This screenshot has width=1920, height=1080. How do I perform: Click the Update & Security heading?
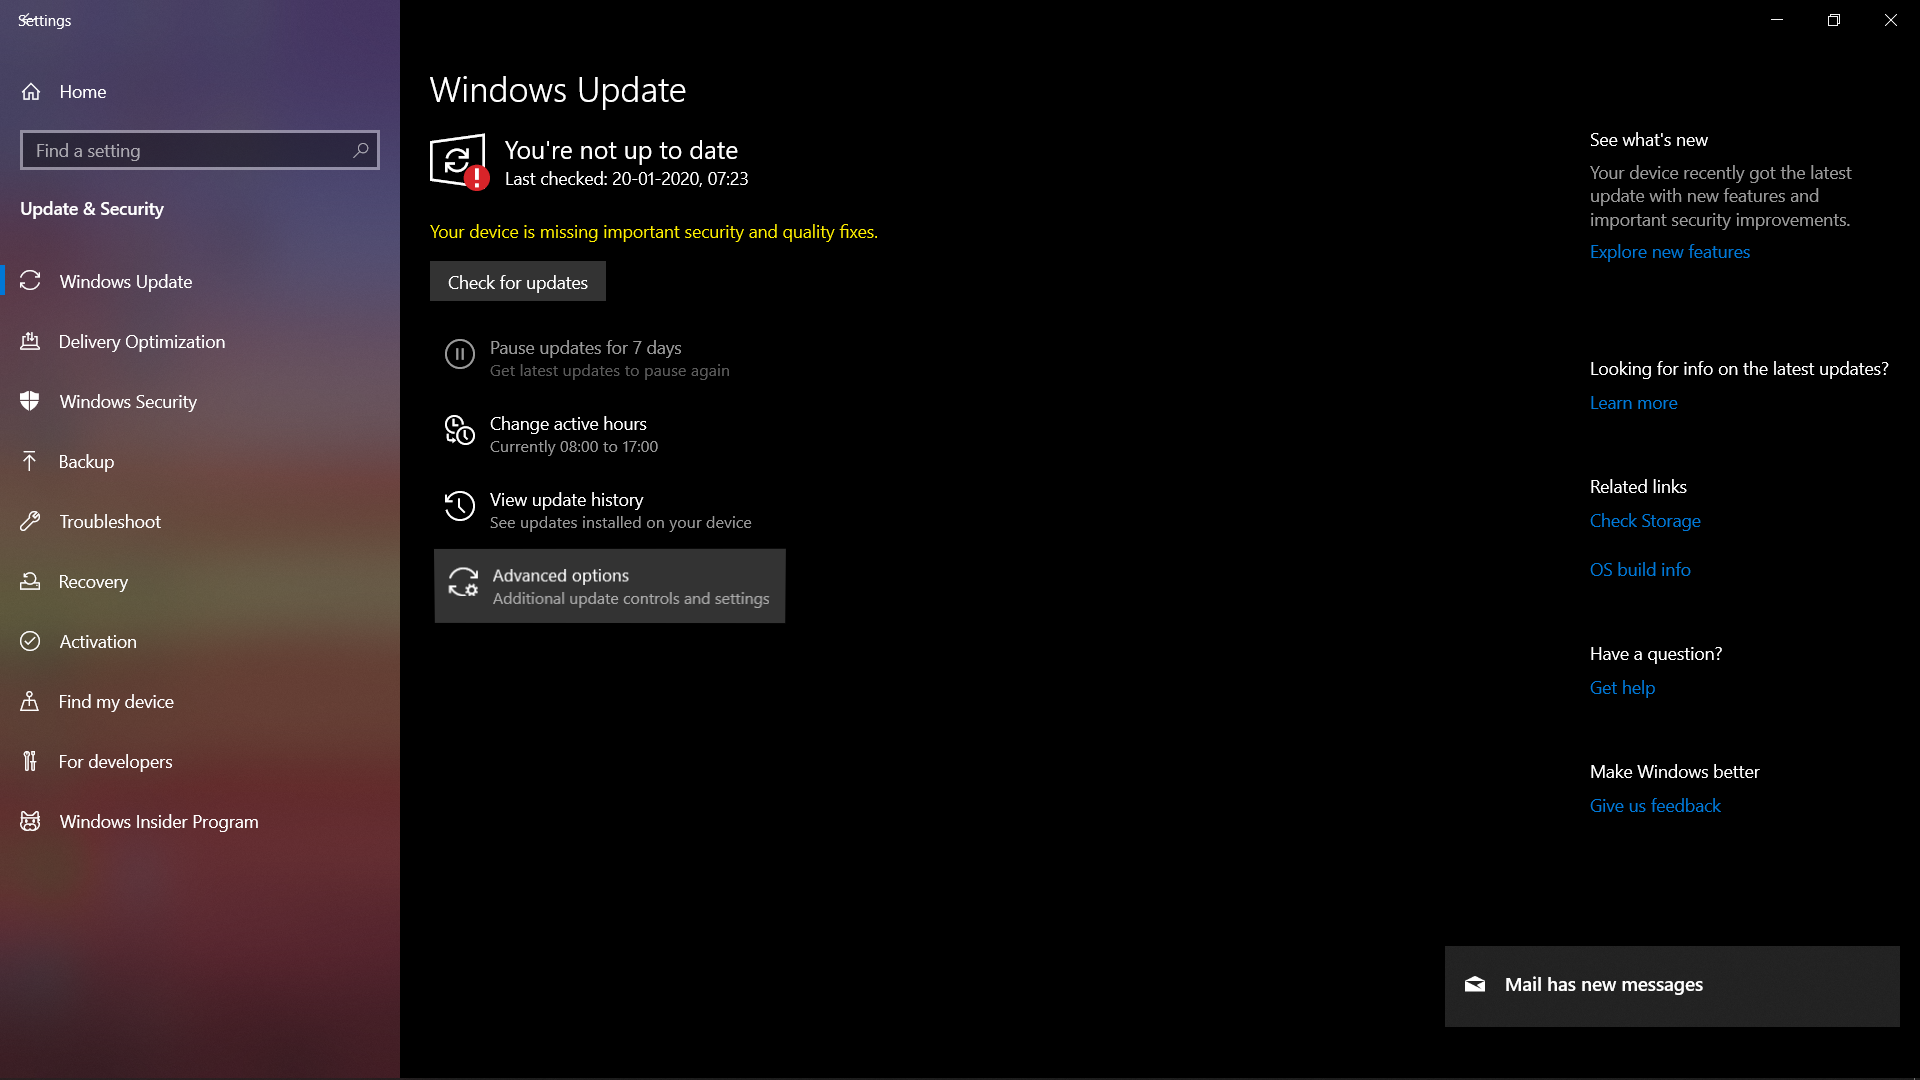coord(92,209)
